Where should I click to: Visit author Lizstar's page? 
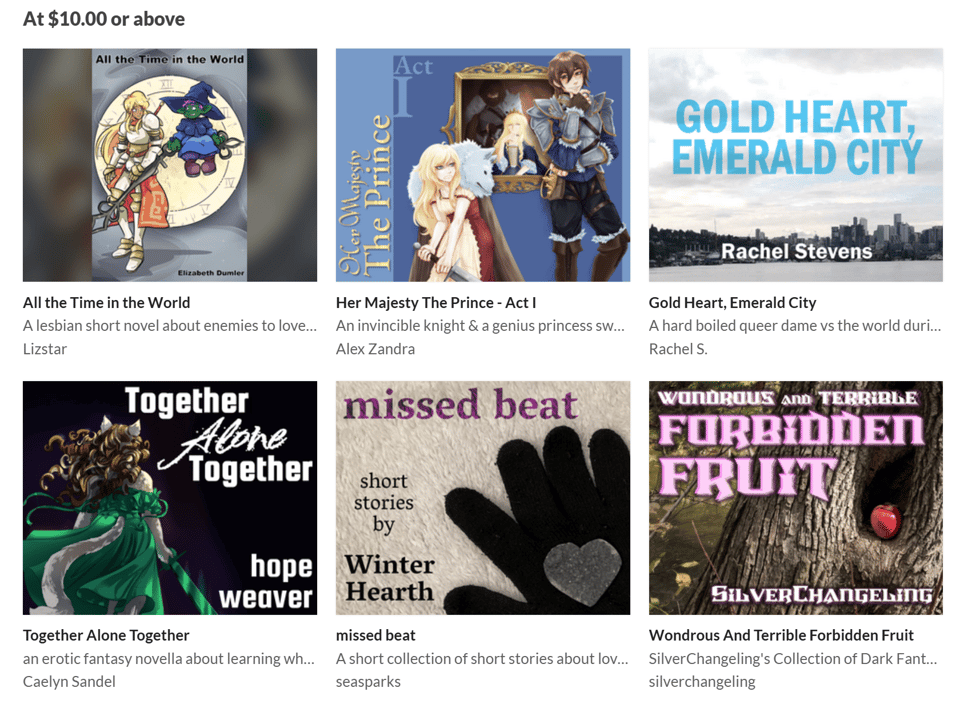(x=45, y=349)
